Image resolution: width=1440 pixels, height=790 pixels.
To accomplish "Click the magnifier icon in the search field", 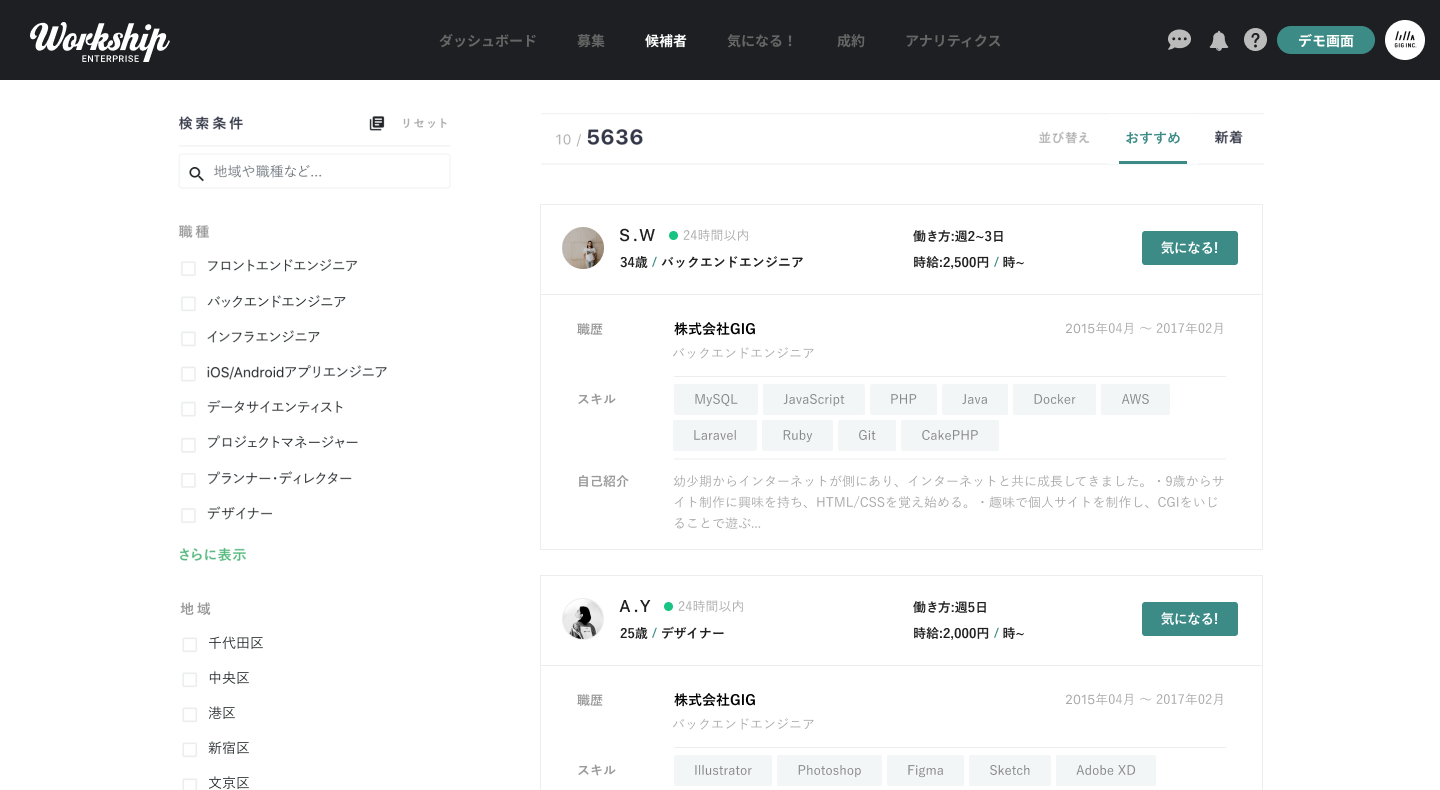I will pos(196,173).
